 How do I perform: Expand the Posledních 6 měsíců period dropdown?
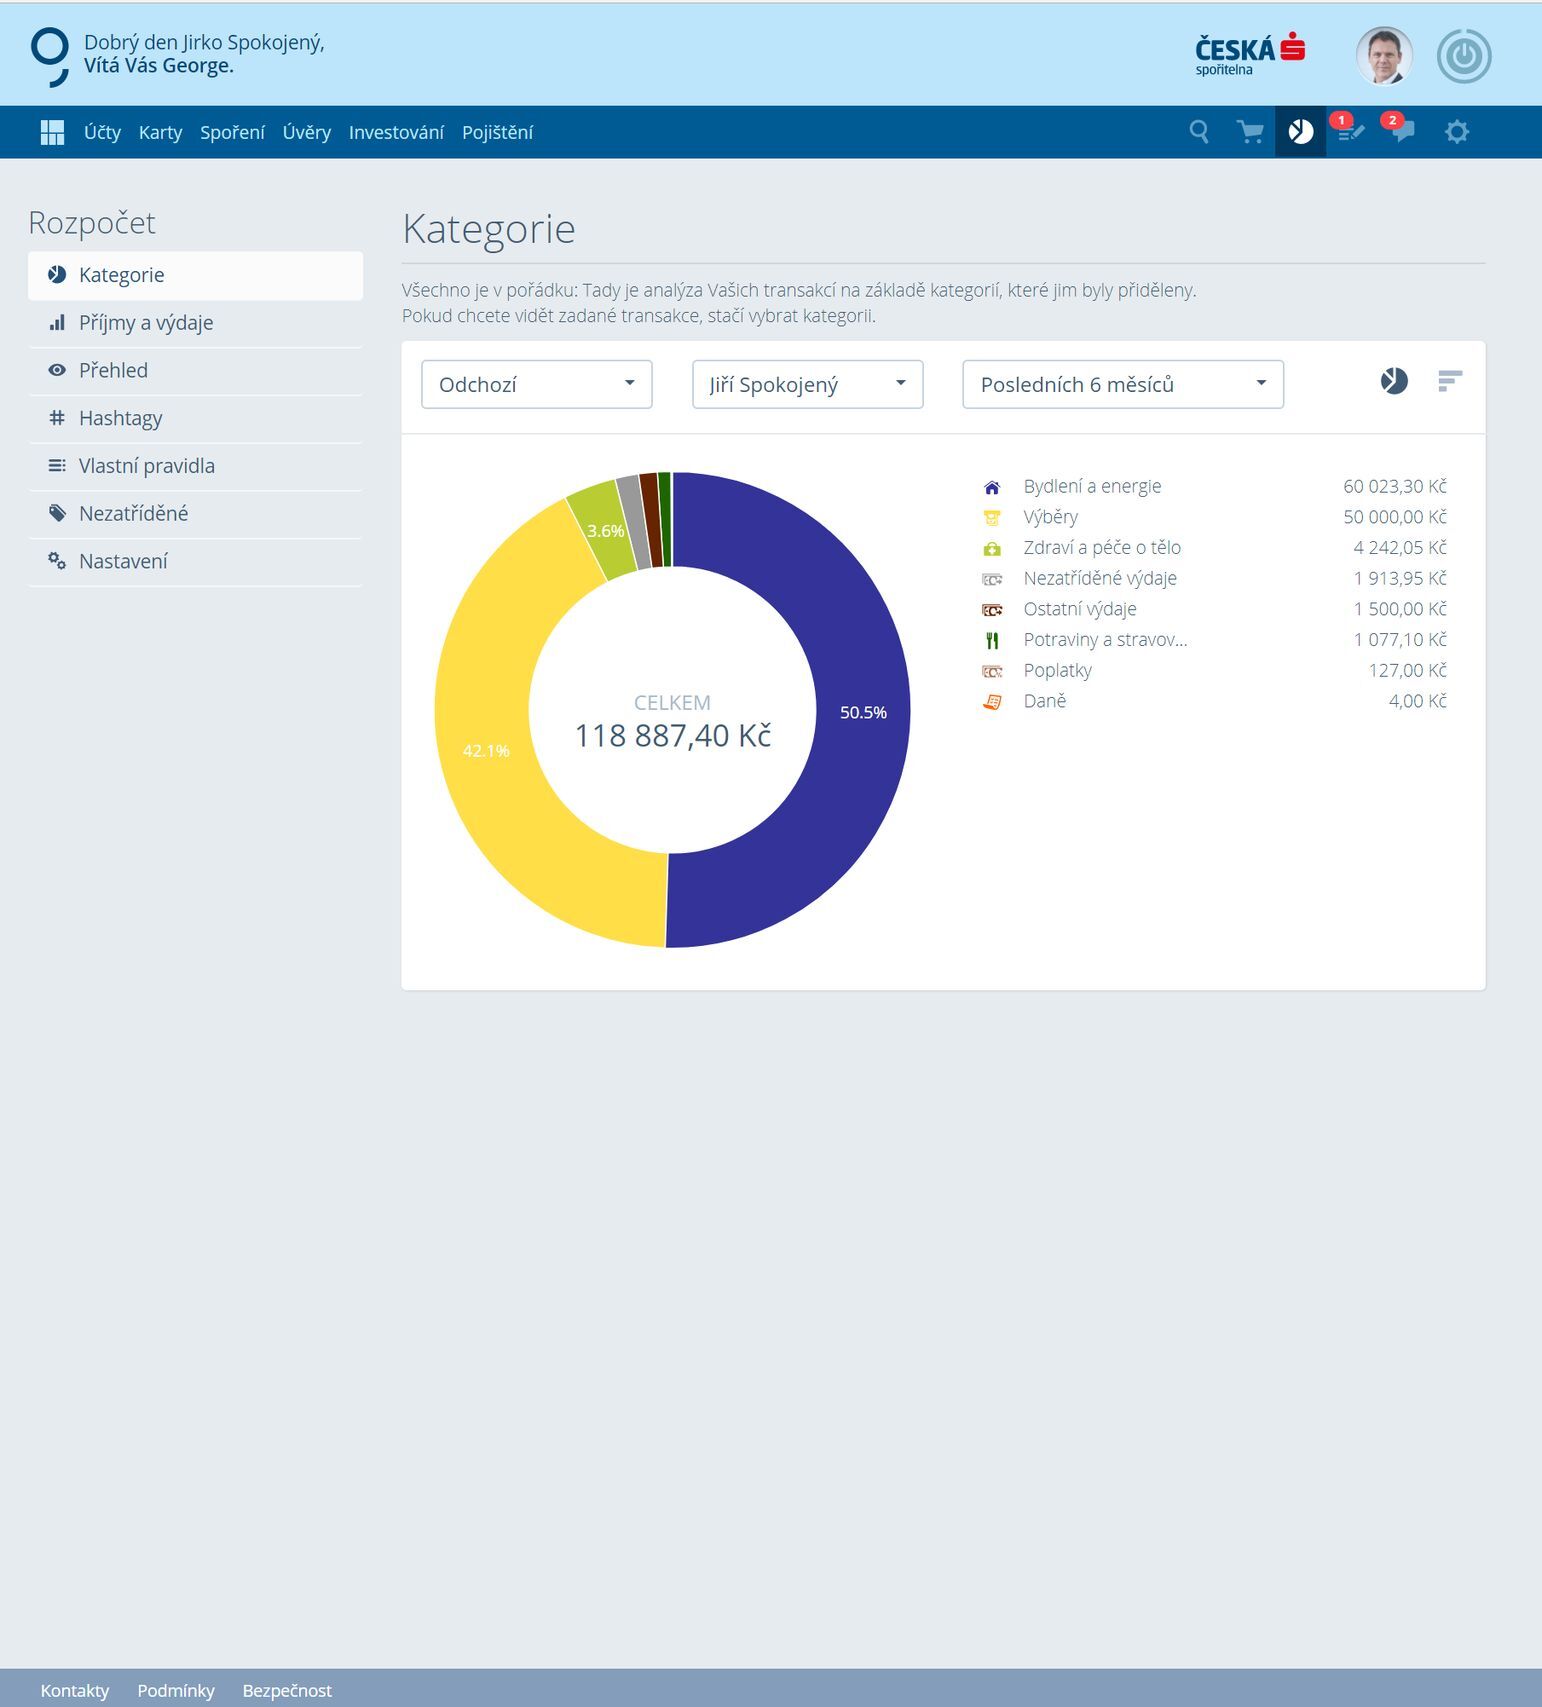pyautogui.click(x=1123, y=385)
